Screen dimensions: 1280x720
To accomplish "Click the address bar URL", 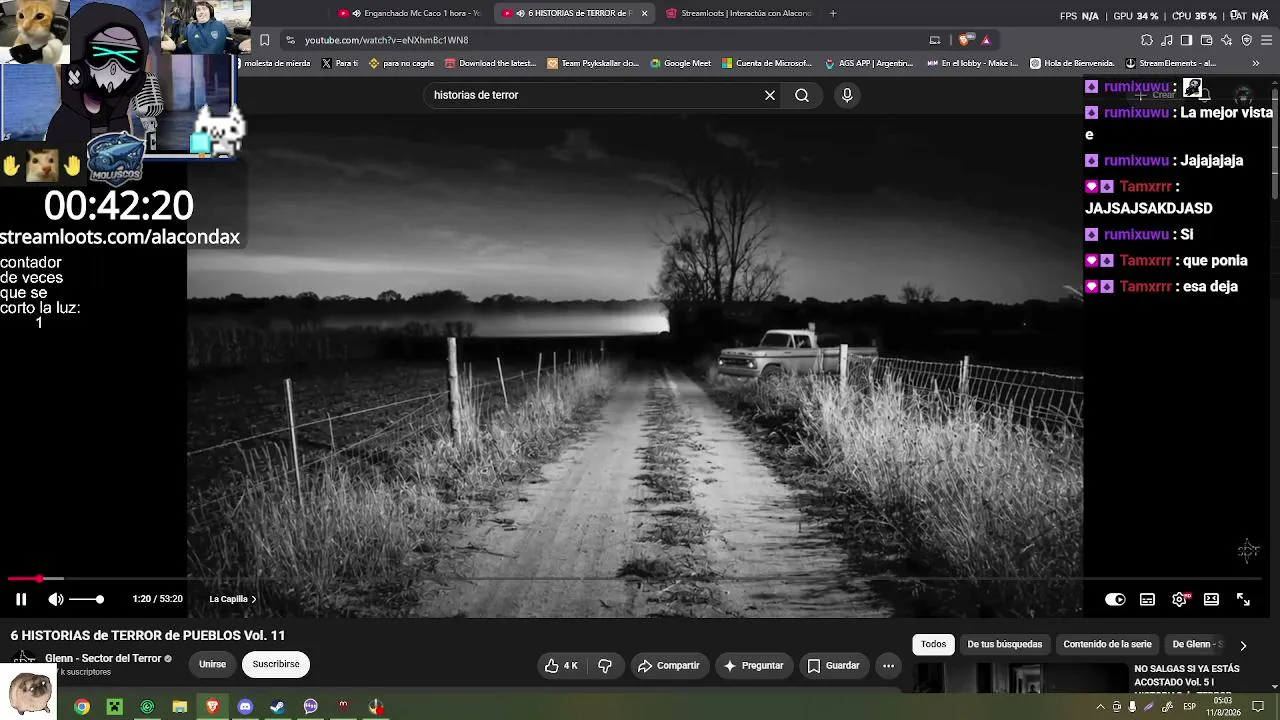I will [x=386, y=40].
